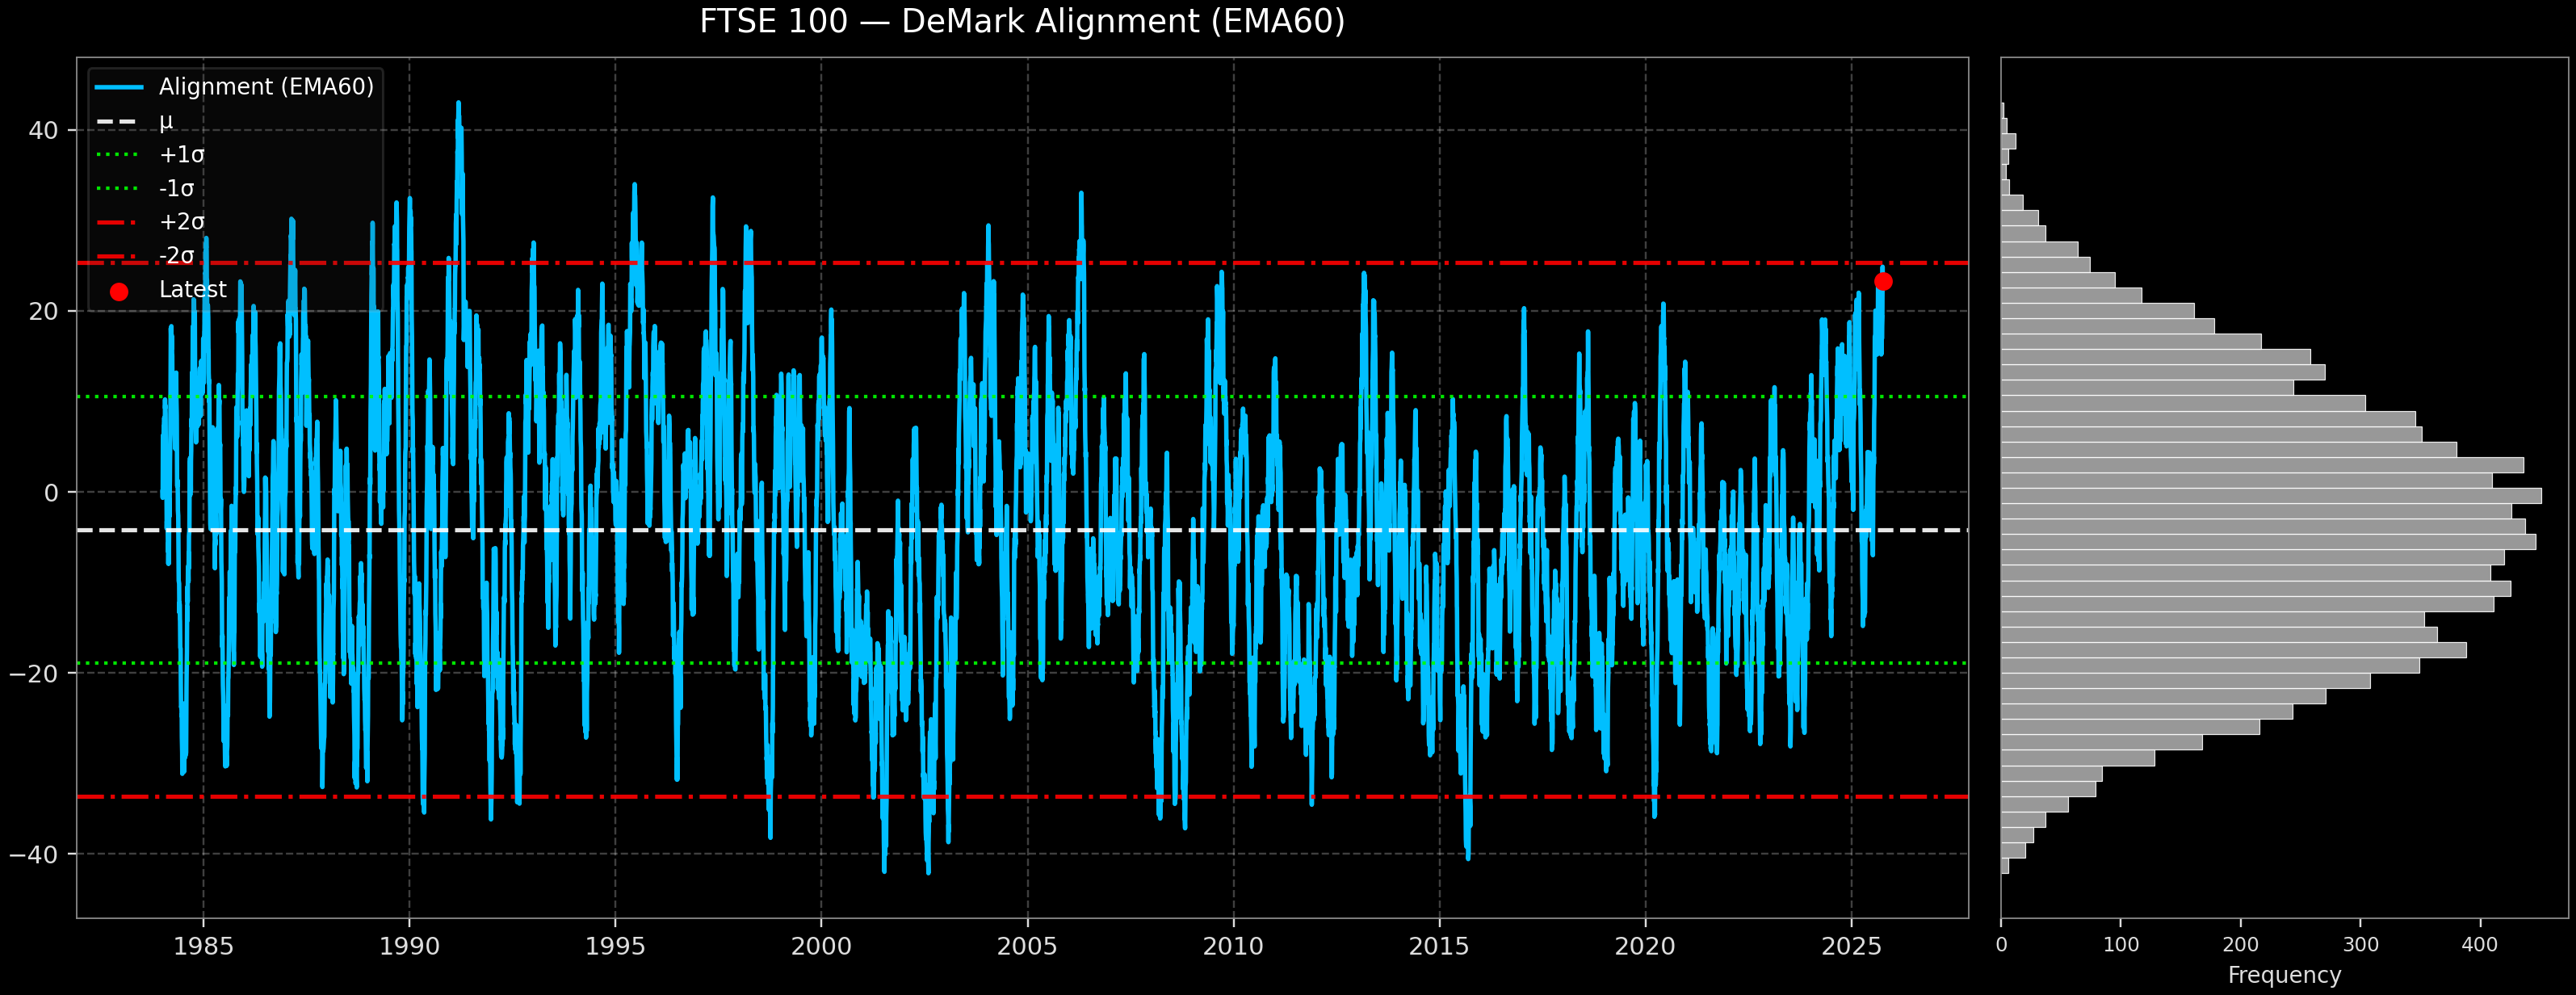Click the 1991 peak of alignment line

458,104
